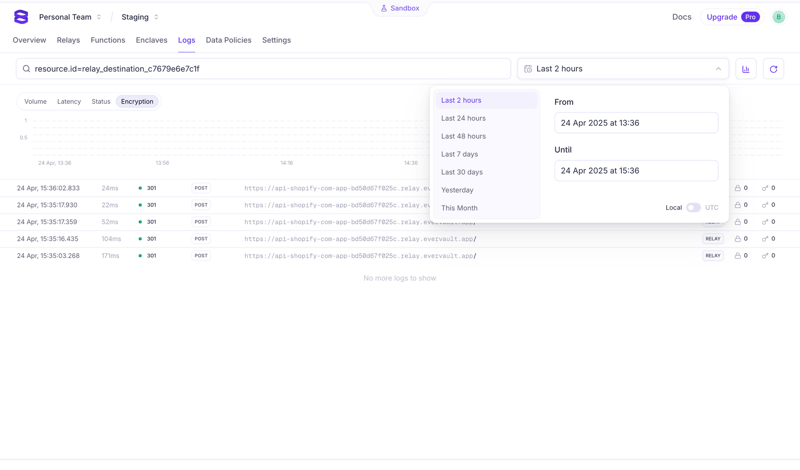Select This Month preset
The height and width of the screenshot is (470, 800).
tap(486, 208)
